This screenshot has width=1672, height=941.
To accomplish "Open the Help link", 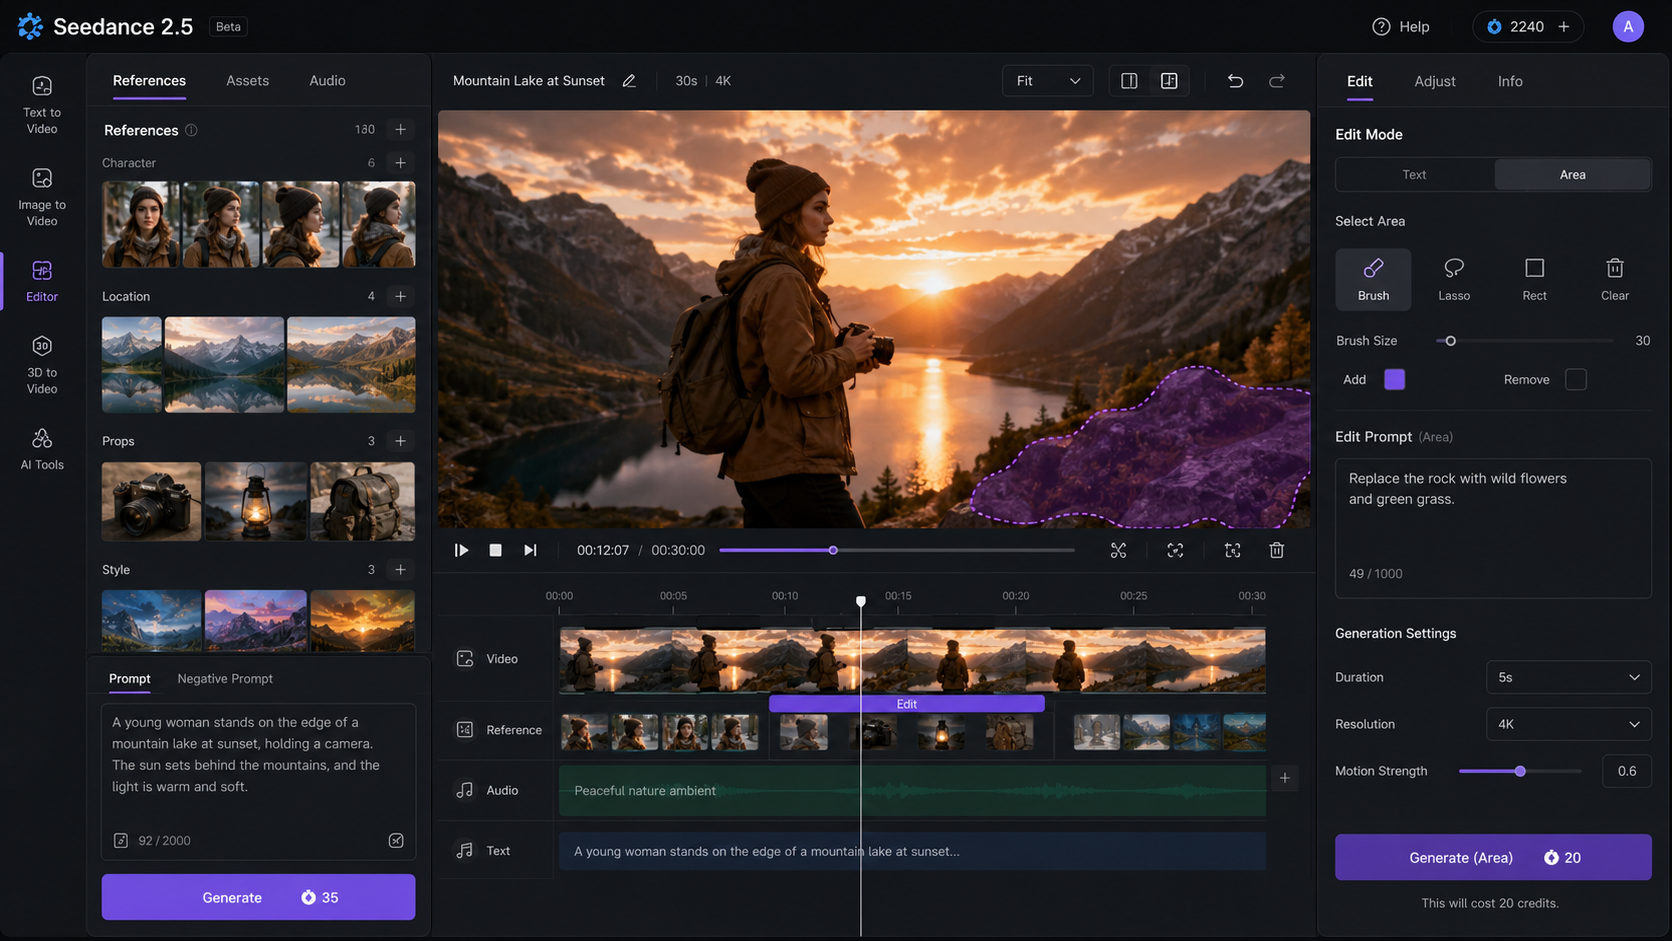I will [1401, 27].
